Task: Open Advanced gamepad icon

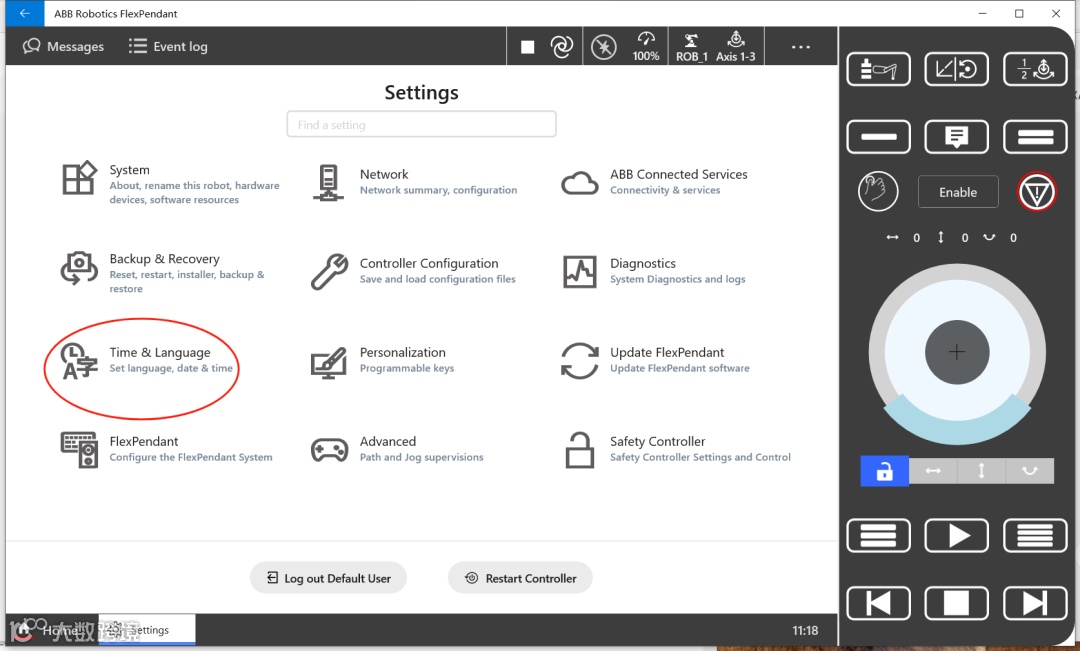Action: coord(329,451)
